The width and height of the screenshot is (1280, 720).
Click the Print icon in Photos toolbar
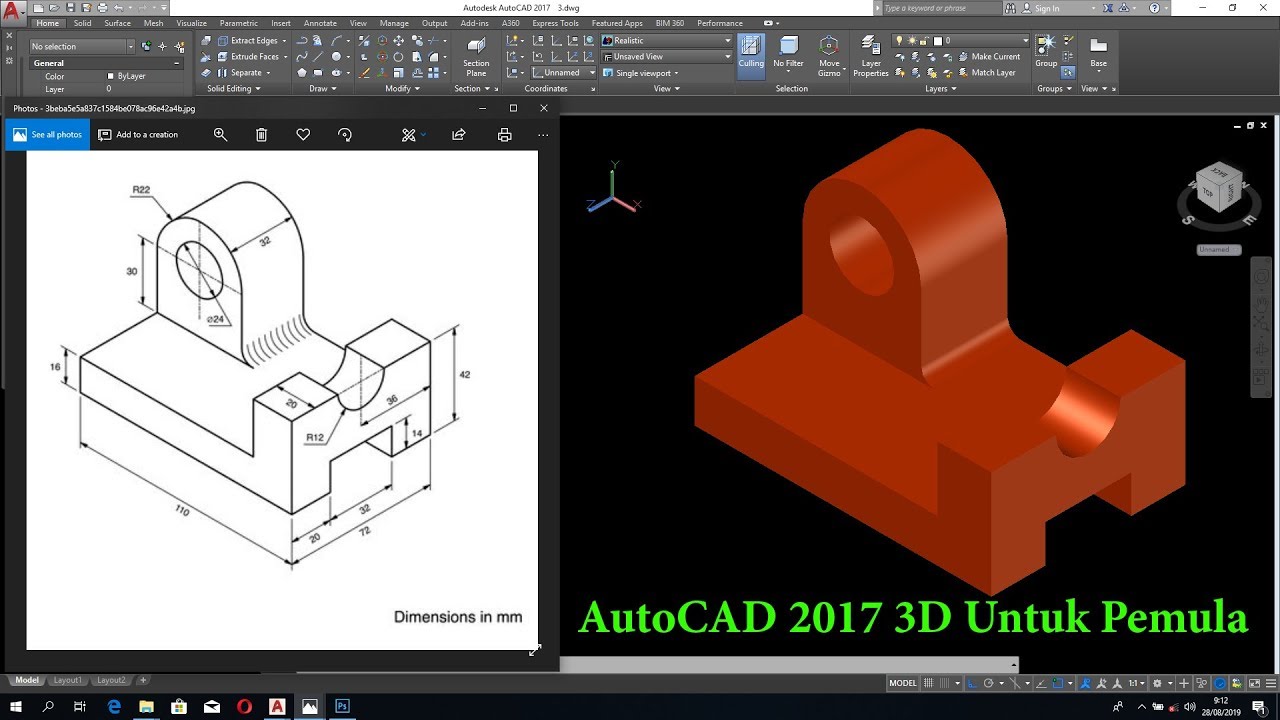point(504,134)
